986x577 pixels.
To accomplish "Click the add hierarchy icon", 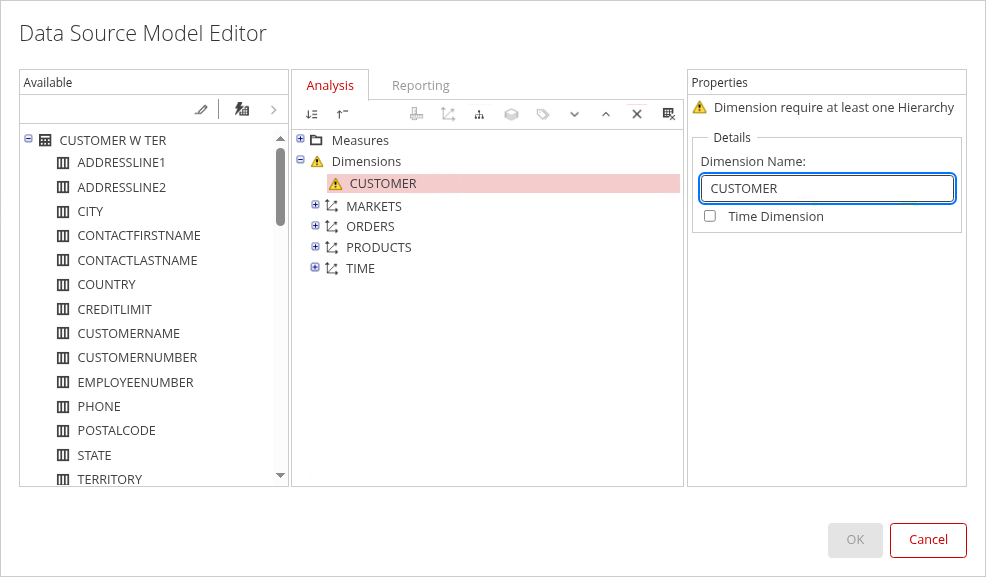I will [x=479, y=115].
